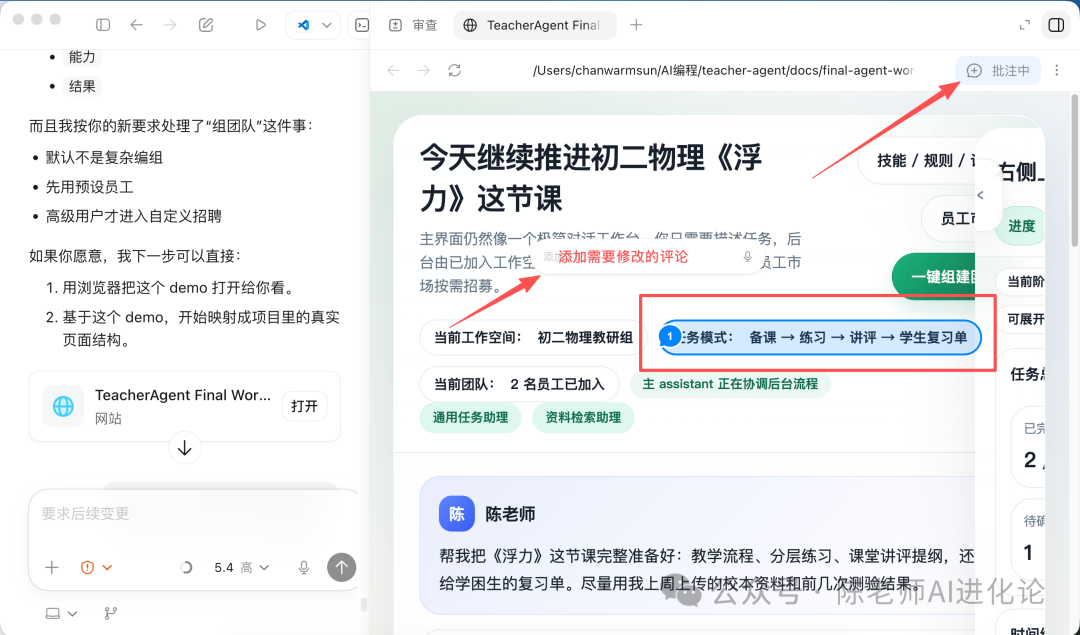Click the 主 assistant 正在协调后台流程 badge
Image resolution: width=1080 pixels, height=635 pixels.
pyautogui.click(x=730, y=384)
